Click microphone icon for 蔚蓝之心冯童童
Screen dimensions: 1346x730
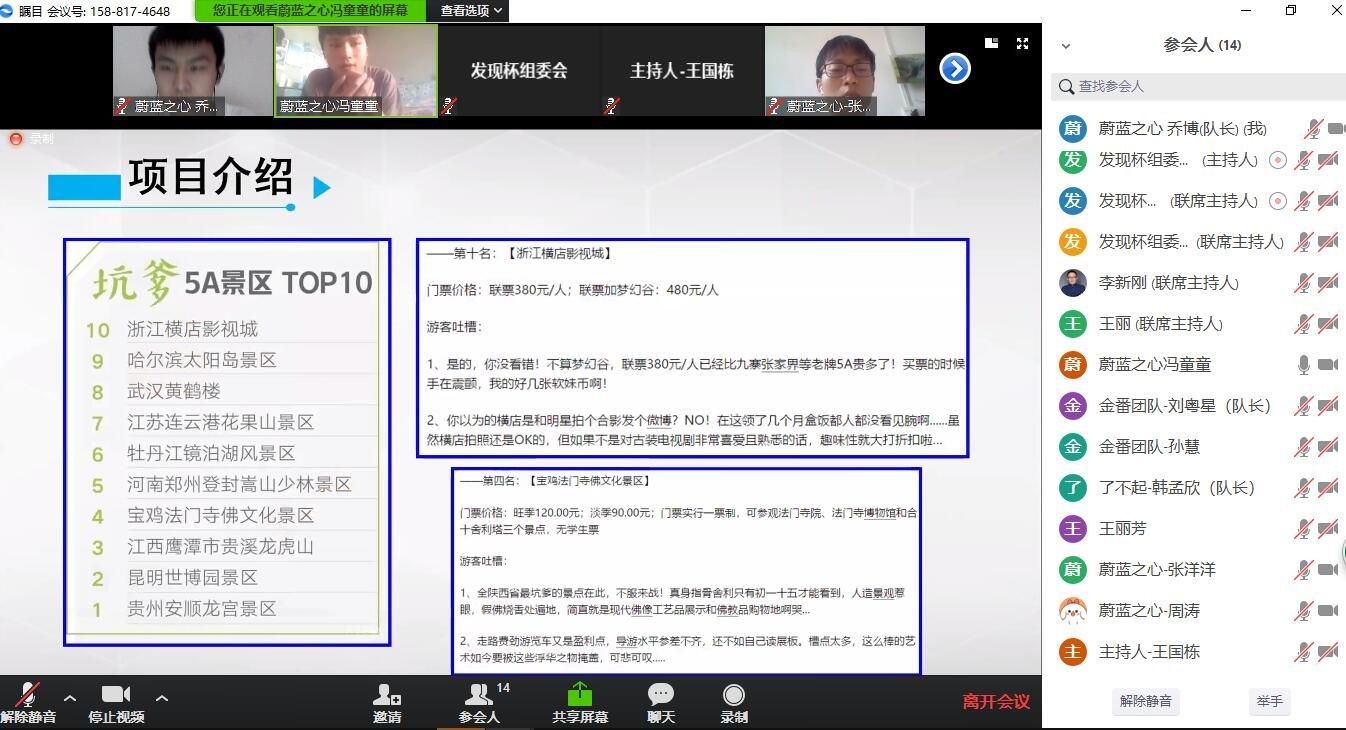click(1303, 365)
